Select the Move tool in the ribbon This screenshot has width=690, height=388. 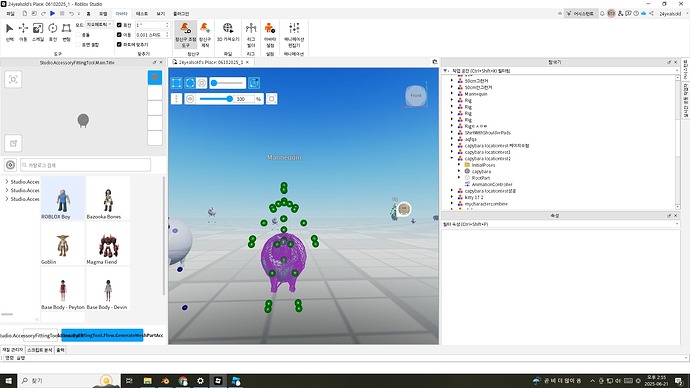tap(23, 32)
